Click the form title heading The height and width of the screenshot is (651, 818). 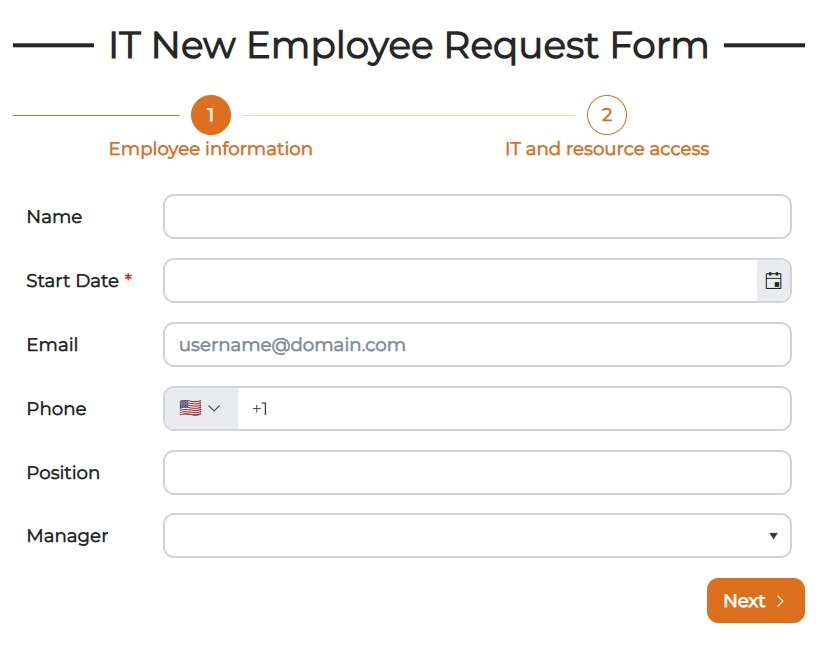(408, 46)
